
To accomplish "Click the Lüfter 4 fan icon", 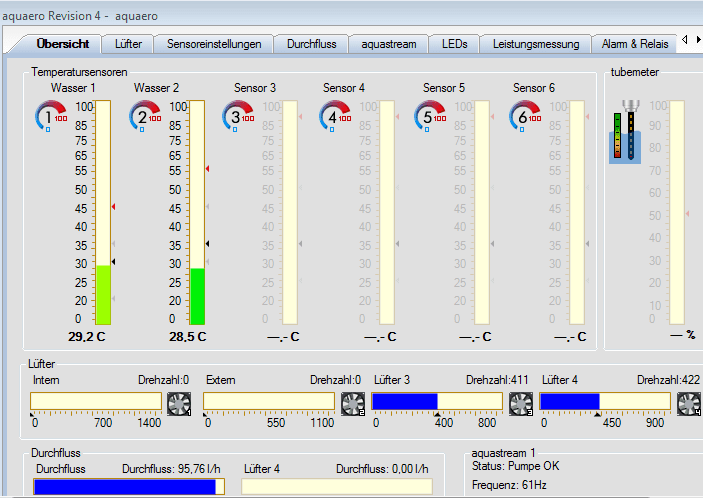I will point(689,404).
